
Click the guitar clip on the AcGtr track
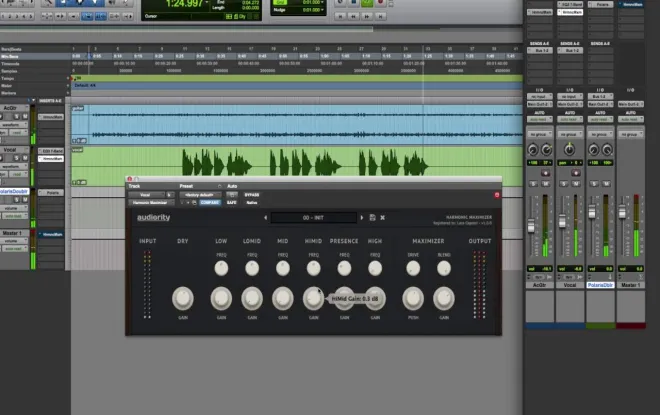[x=297, y=125]
